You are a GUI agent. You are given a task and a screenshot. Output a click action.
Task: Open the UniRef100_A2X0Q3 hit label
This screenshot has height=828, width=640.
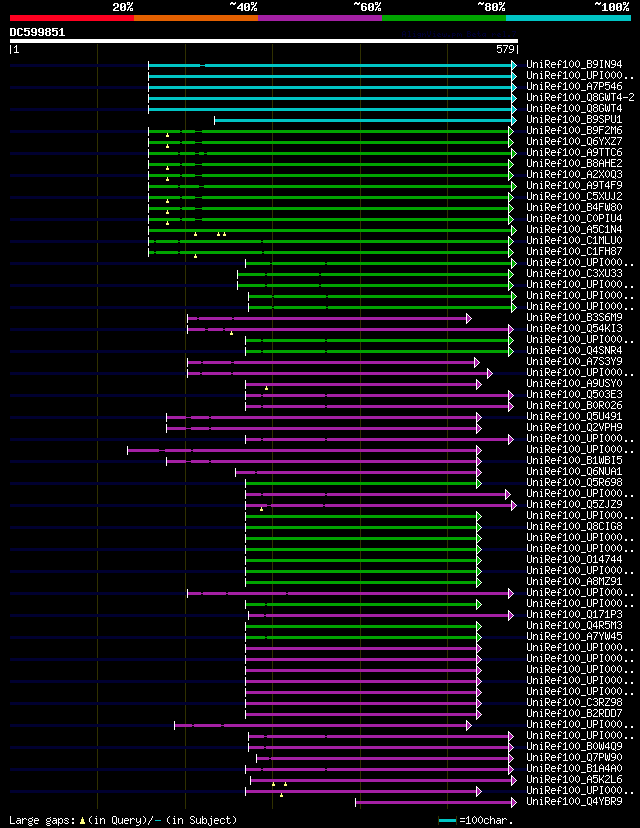[574, 175]
